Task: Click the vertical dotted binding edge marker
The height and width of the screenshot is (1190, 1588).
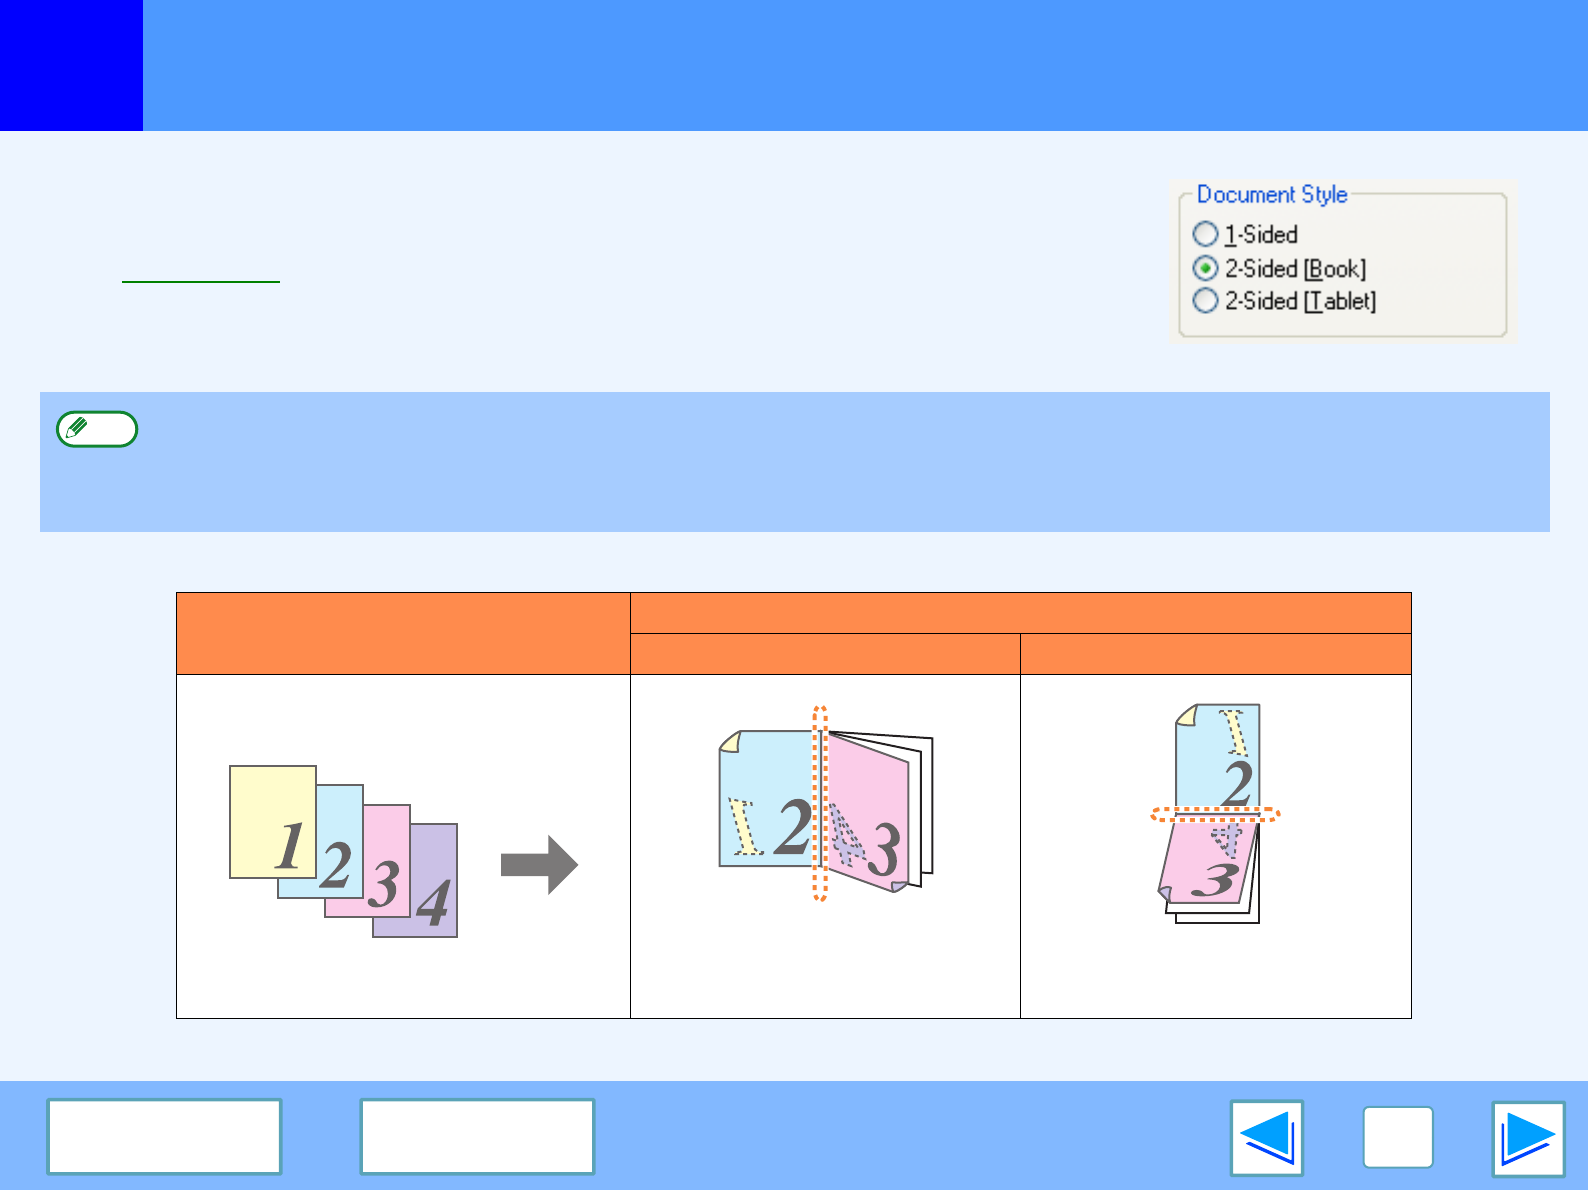Action: [x=820, y=803]
